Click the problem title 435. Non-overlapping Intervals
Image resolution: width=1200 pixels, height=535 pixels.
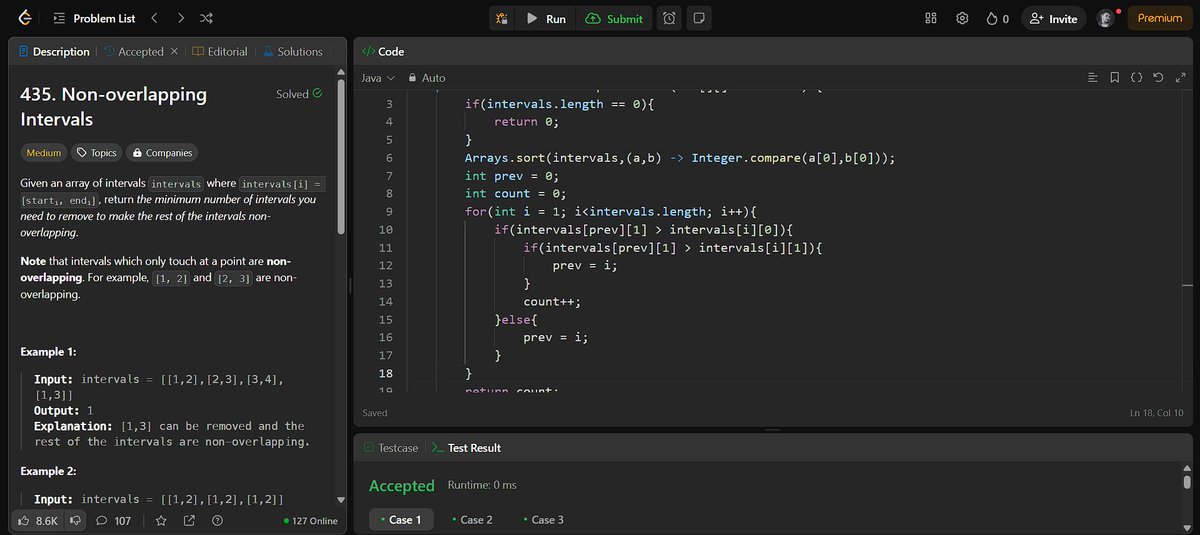tap(113, 107)
